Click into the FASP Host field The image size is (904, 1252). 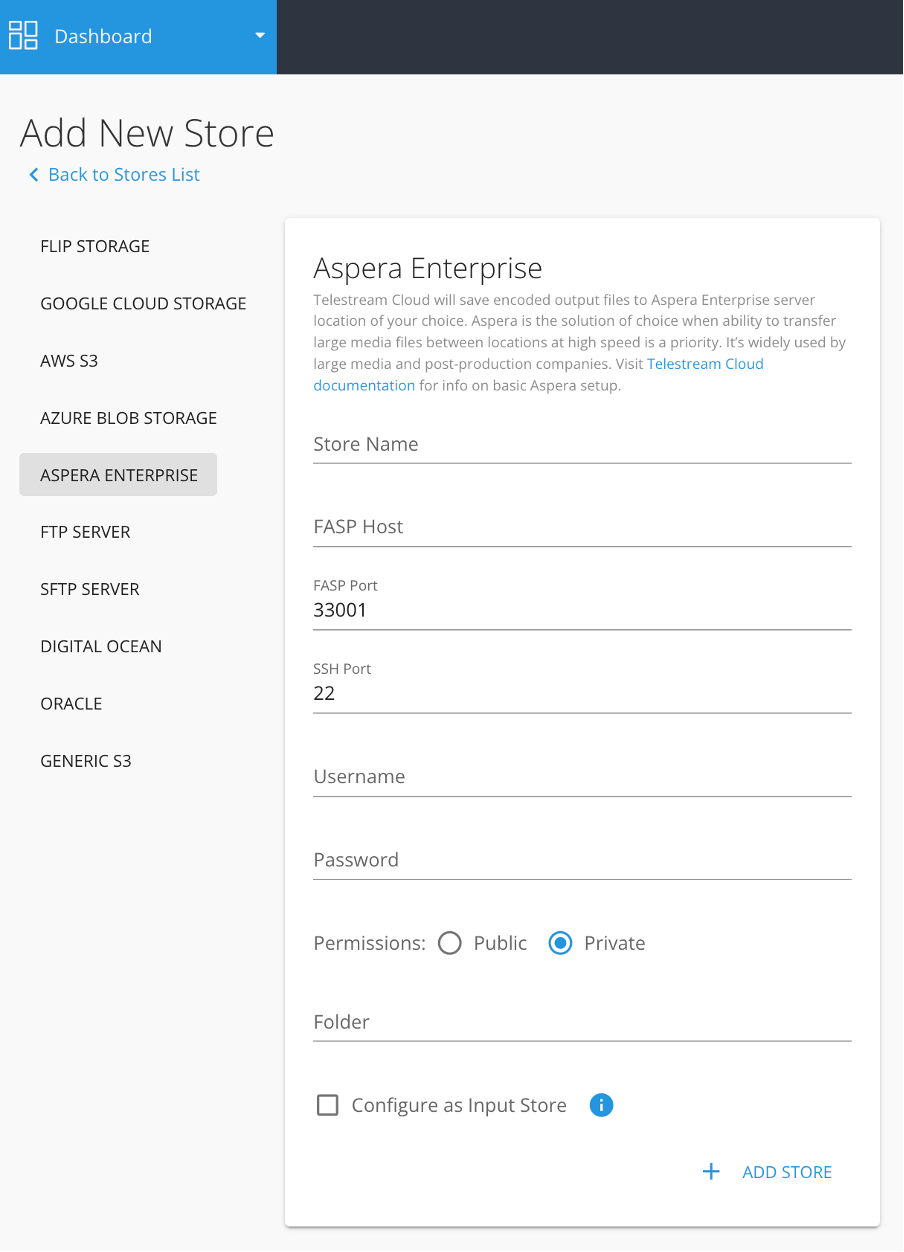click(582, 527)
